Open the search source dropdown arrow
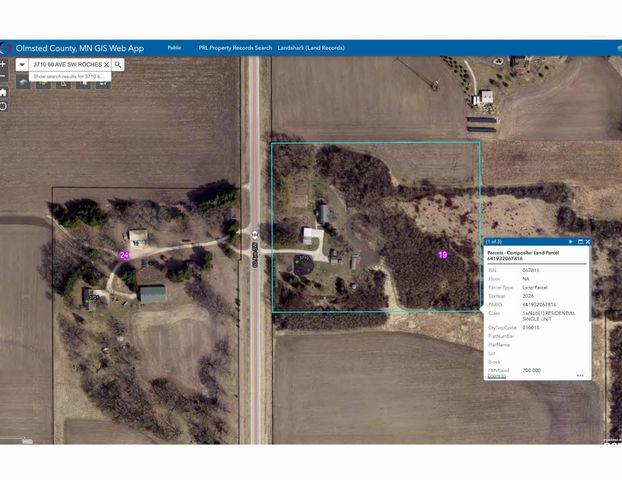Viewport: 622px width, 480px height. 22,64
